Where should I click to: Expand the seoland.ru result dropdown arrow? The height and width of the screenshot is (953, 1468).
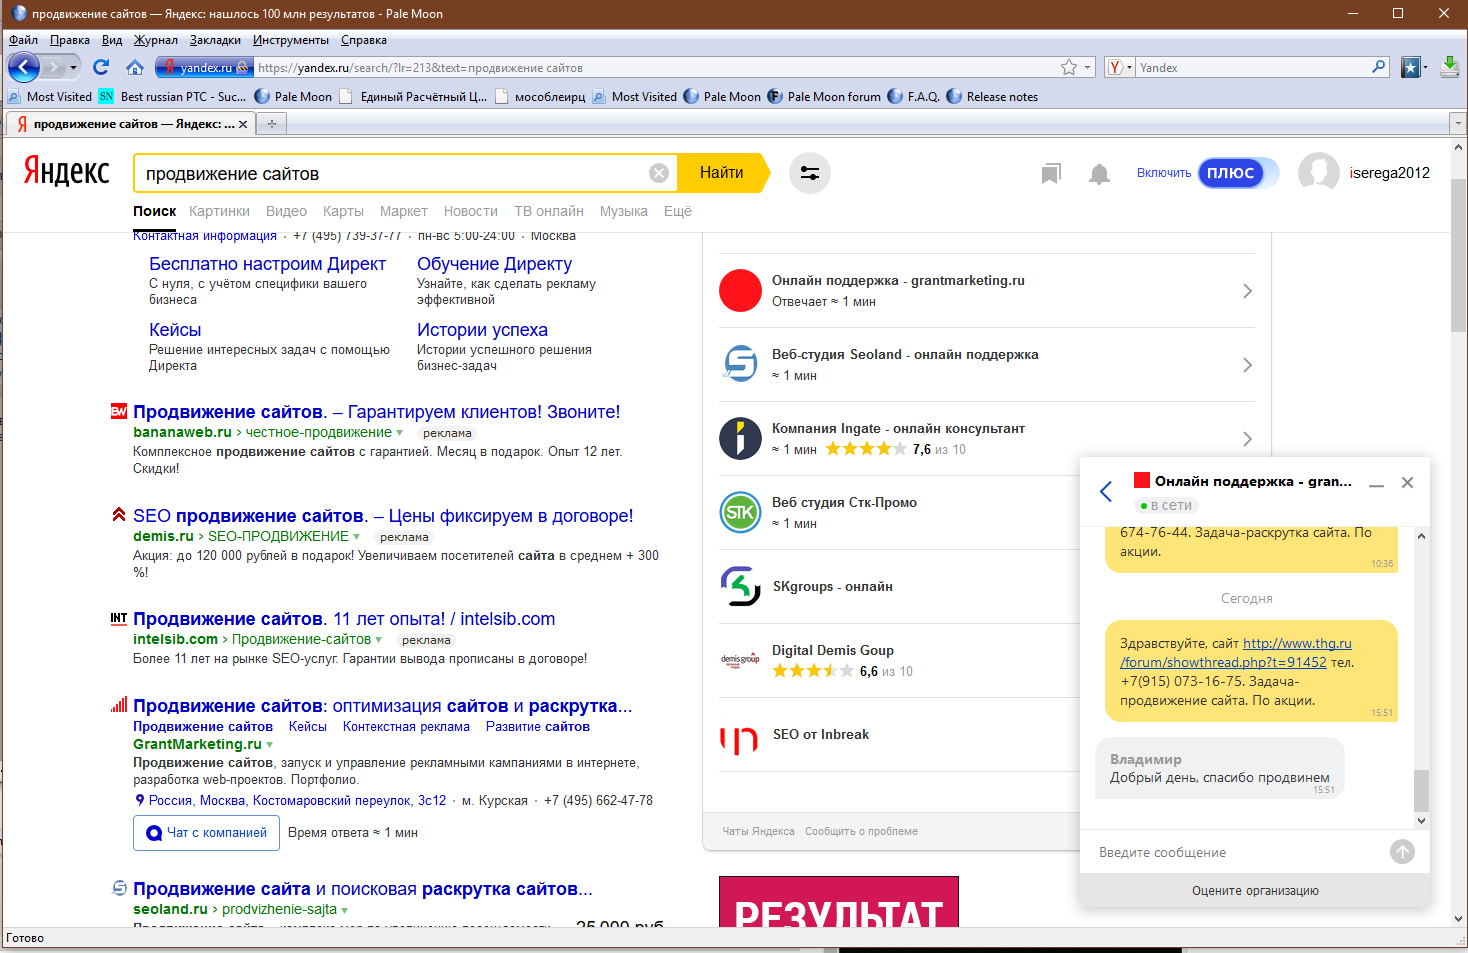pyautogui.click(x=344, y=910)
